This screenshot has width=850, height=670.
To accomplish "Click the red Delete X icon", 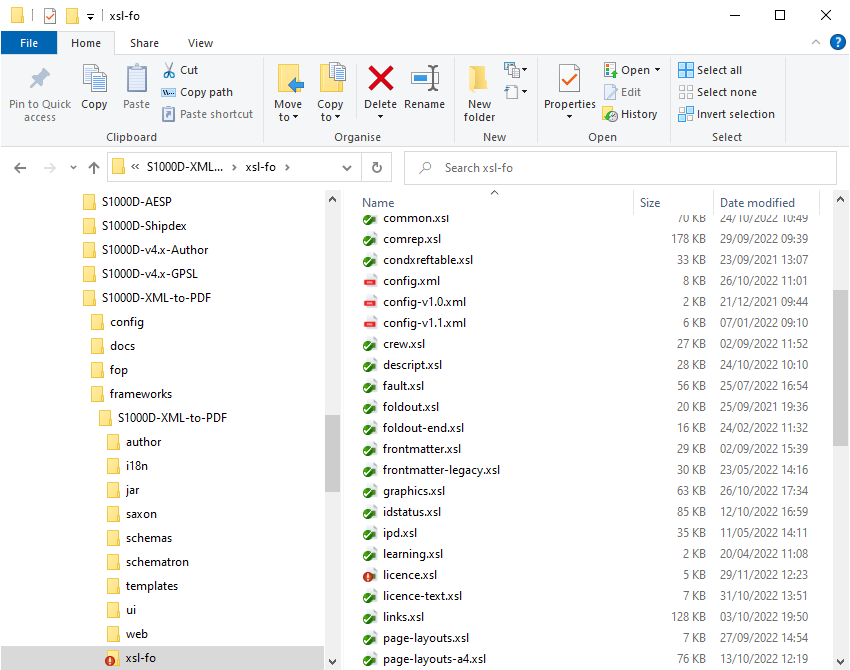I will click(x=381, y=78).
